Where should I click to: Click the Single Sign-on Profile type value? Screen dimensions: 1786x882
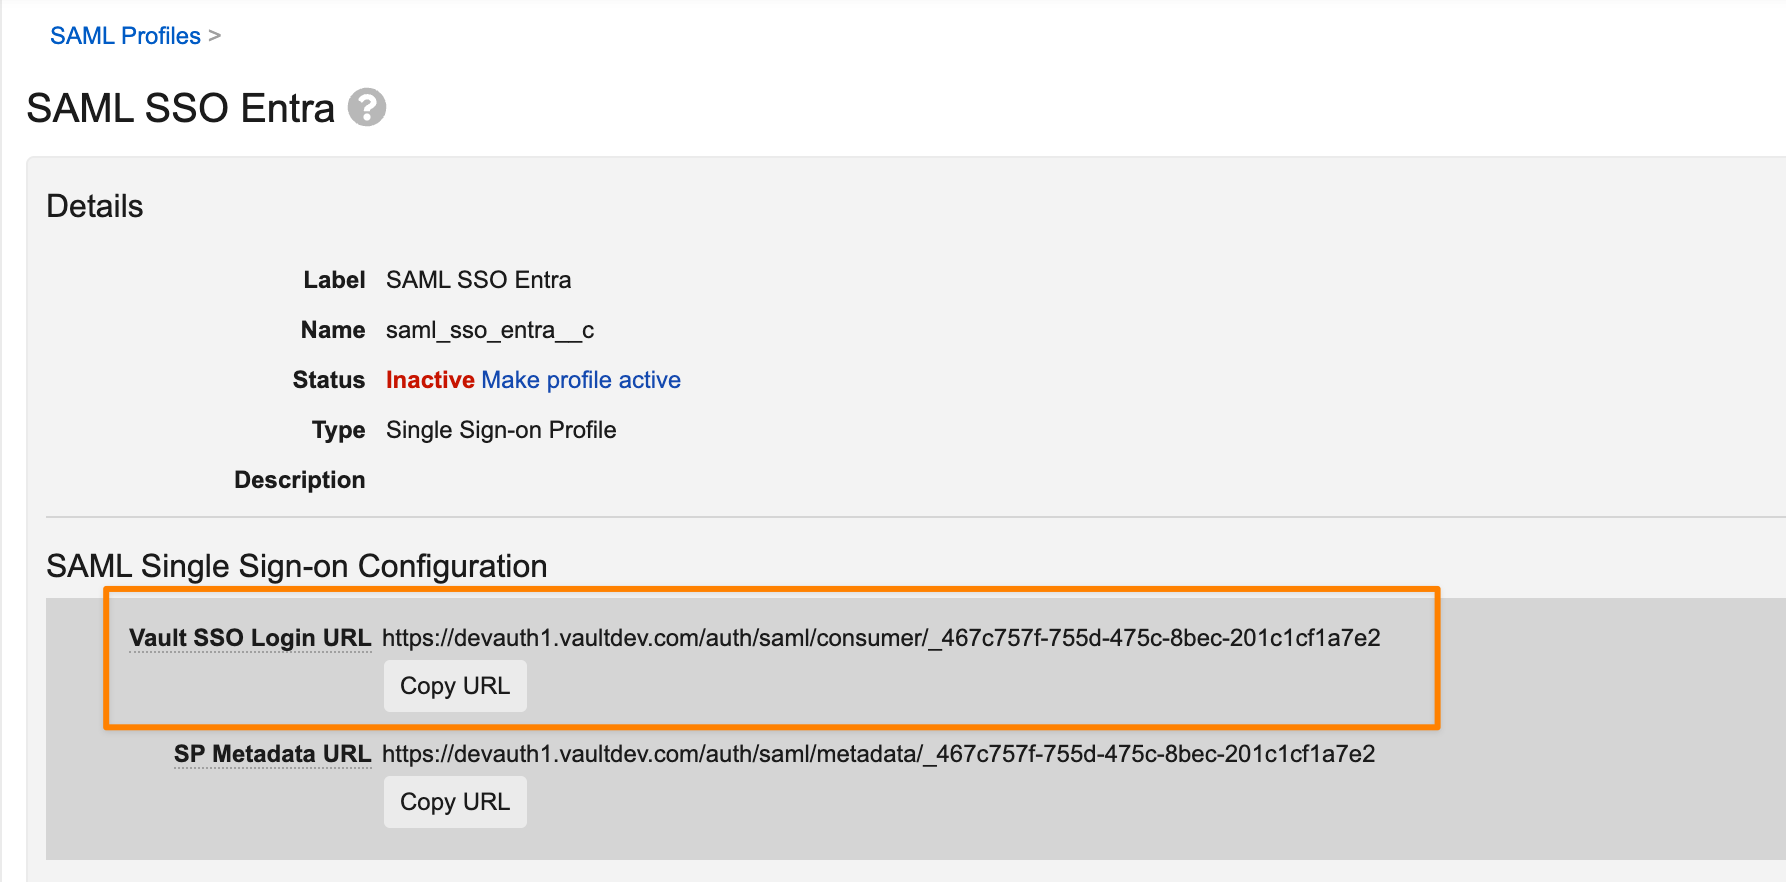click(x=501, y=430)
